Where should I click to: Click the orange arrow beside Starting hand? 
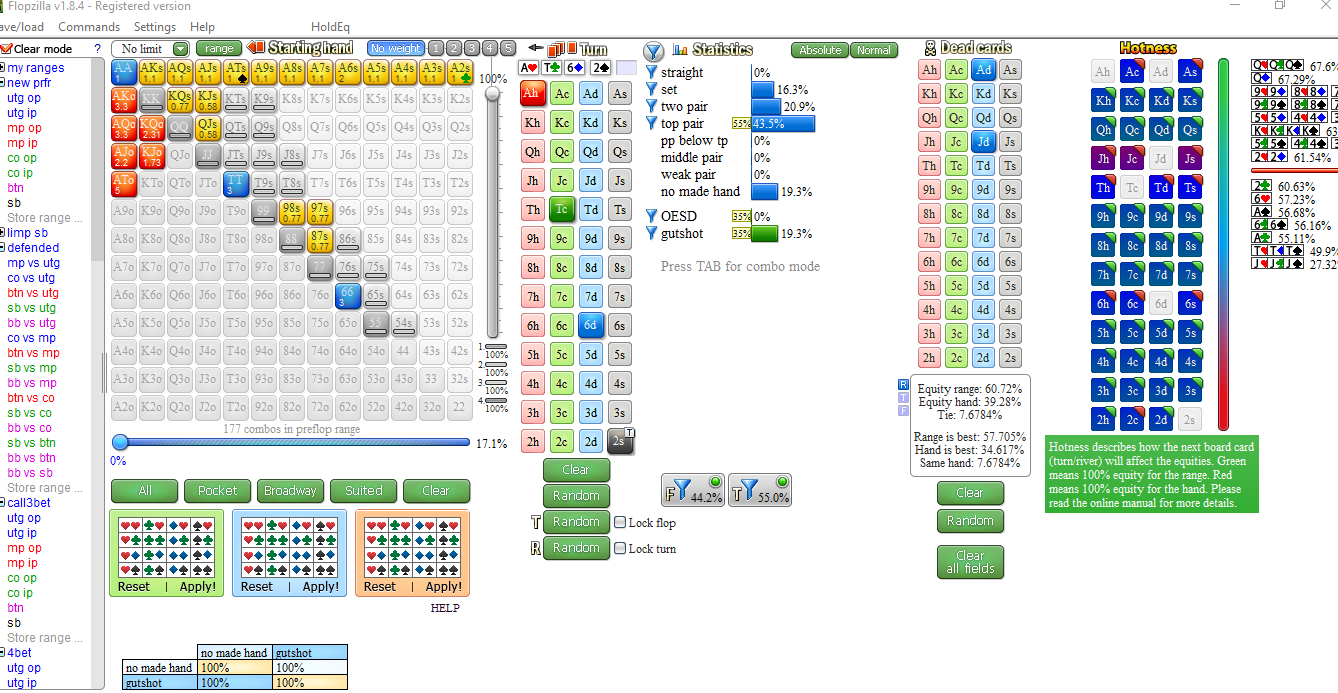coord(254,48)
